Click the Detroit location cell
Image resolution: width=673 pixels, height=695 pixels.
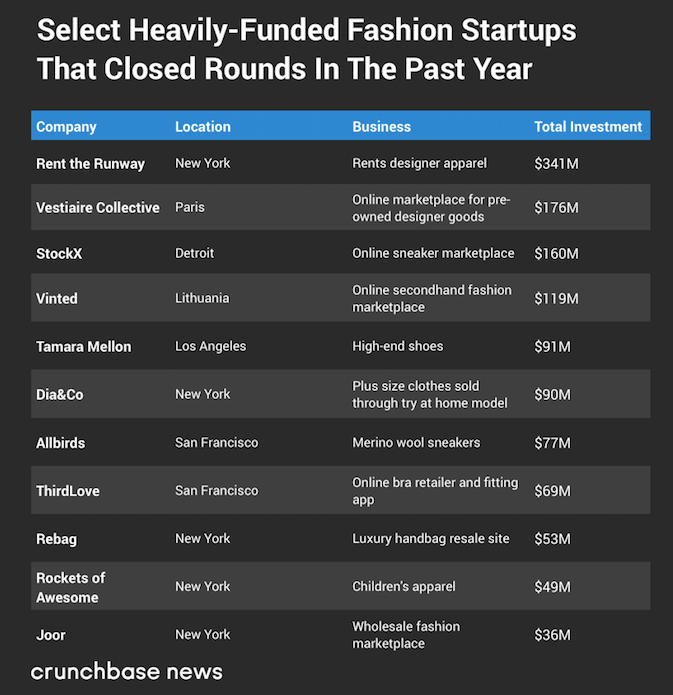pyautogui.click(x=195, y=254)
